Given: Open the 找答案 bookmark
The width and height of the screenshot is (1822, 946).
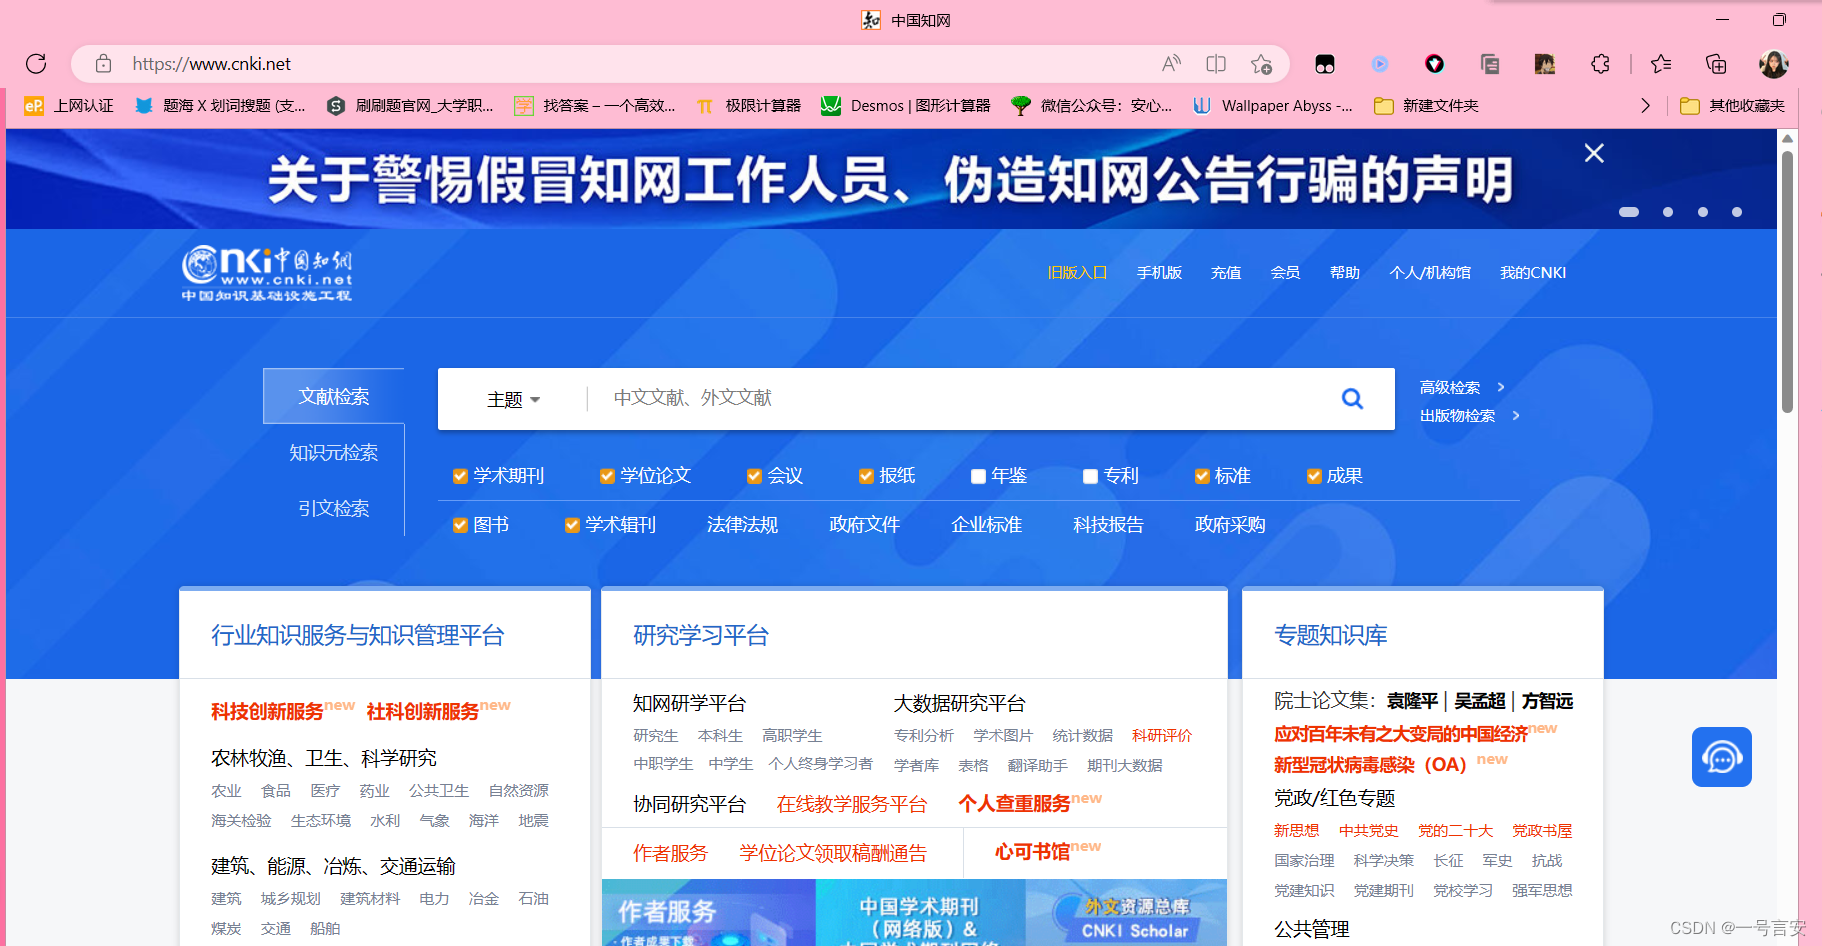Looking at the screenshot, I should coord(594,106).
